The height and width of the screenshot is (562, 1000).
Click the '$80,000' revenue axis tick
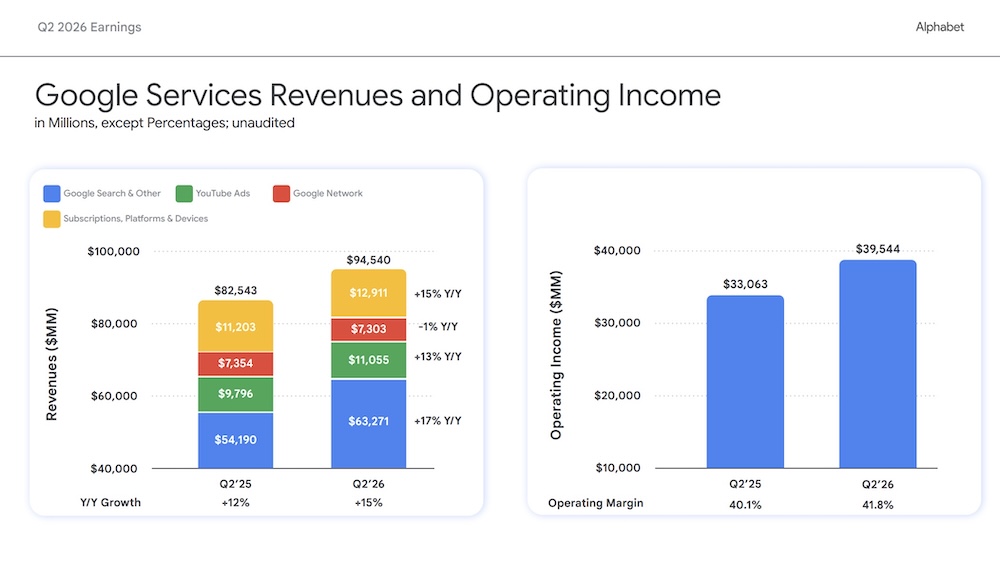coord(114,323)
